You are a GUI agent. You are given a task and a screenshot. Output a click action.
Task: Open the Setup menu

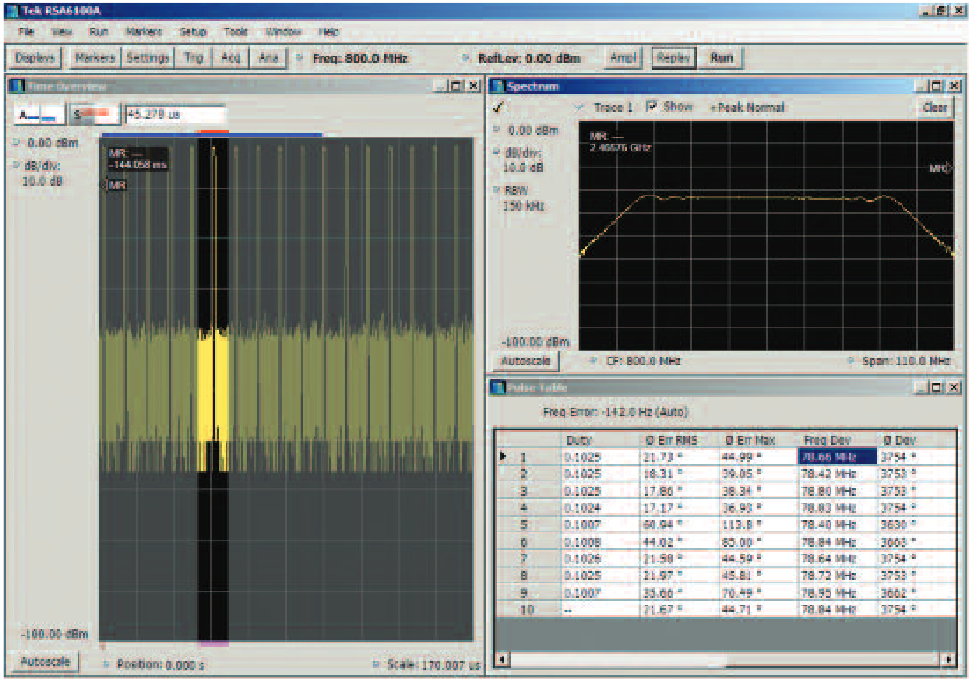point(193,31)
